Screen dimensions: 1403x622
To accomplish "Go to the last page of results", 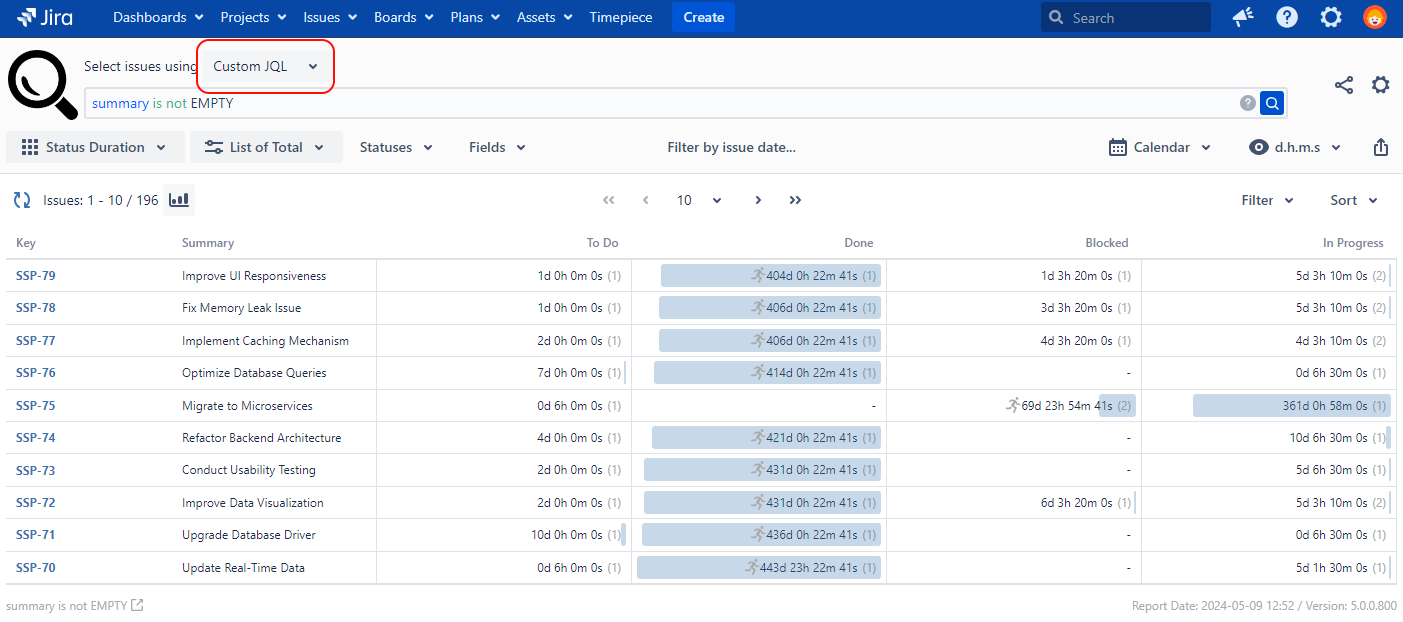I will 795,200.
